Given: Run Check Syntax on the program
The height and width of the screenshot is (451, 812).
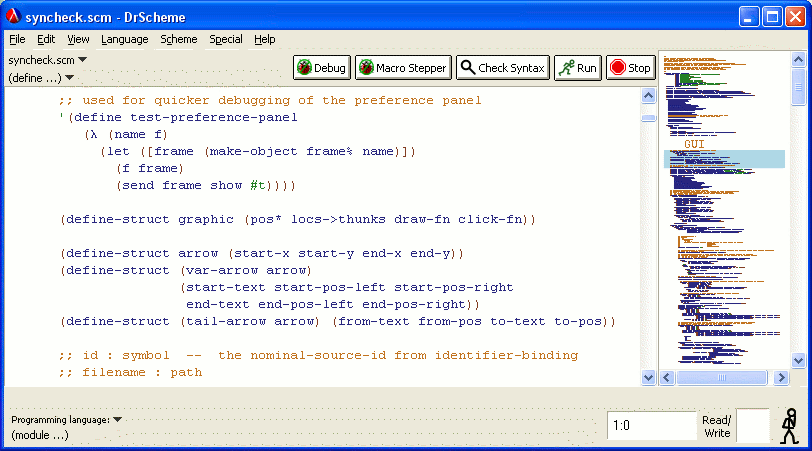Looking at the screenshot, I should click(502, 68).
